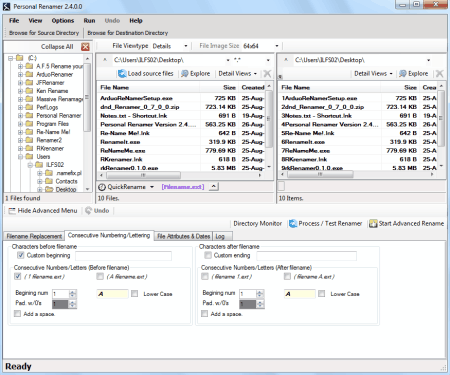Open the destination path dropdown arrow
The image size is (450, 375).
428,60
